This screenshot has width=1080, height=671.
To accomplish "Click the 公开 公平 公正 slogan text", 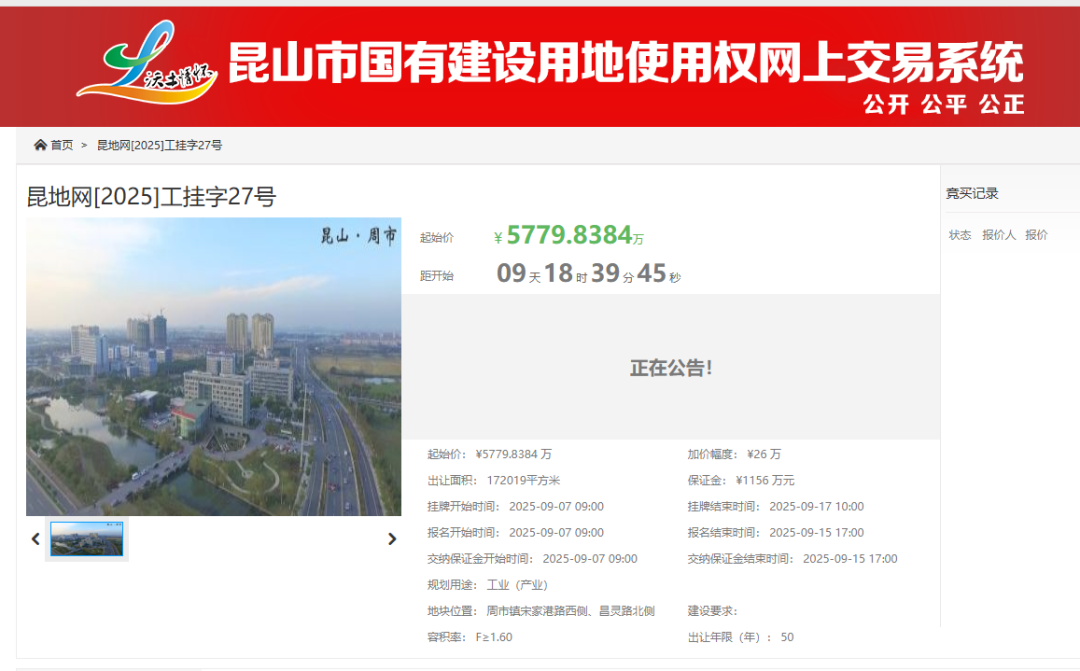I will pos(943,104).
